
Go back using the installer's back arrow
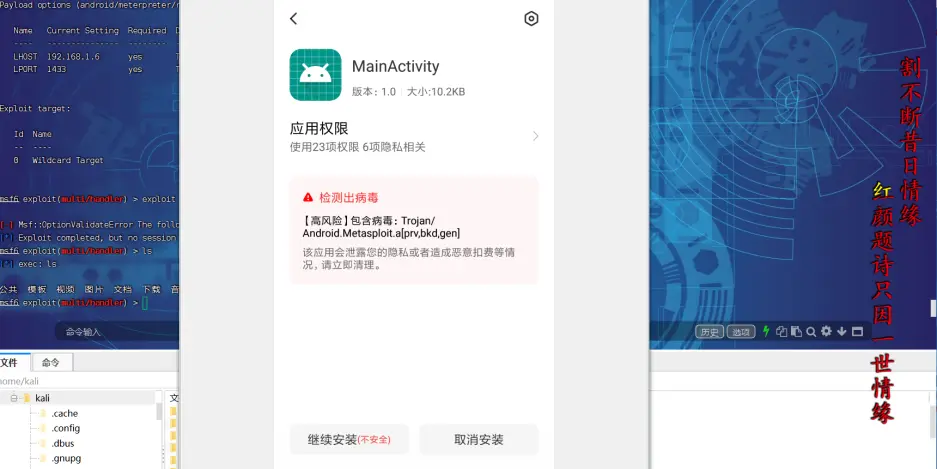[293, 19]
